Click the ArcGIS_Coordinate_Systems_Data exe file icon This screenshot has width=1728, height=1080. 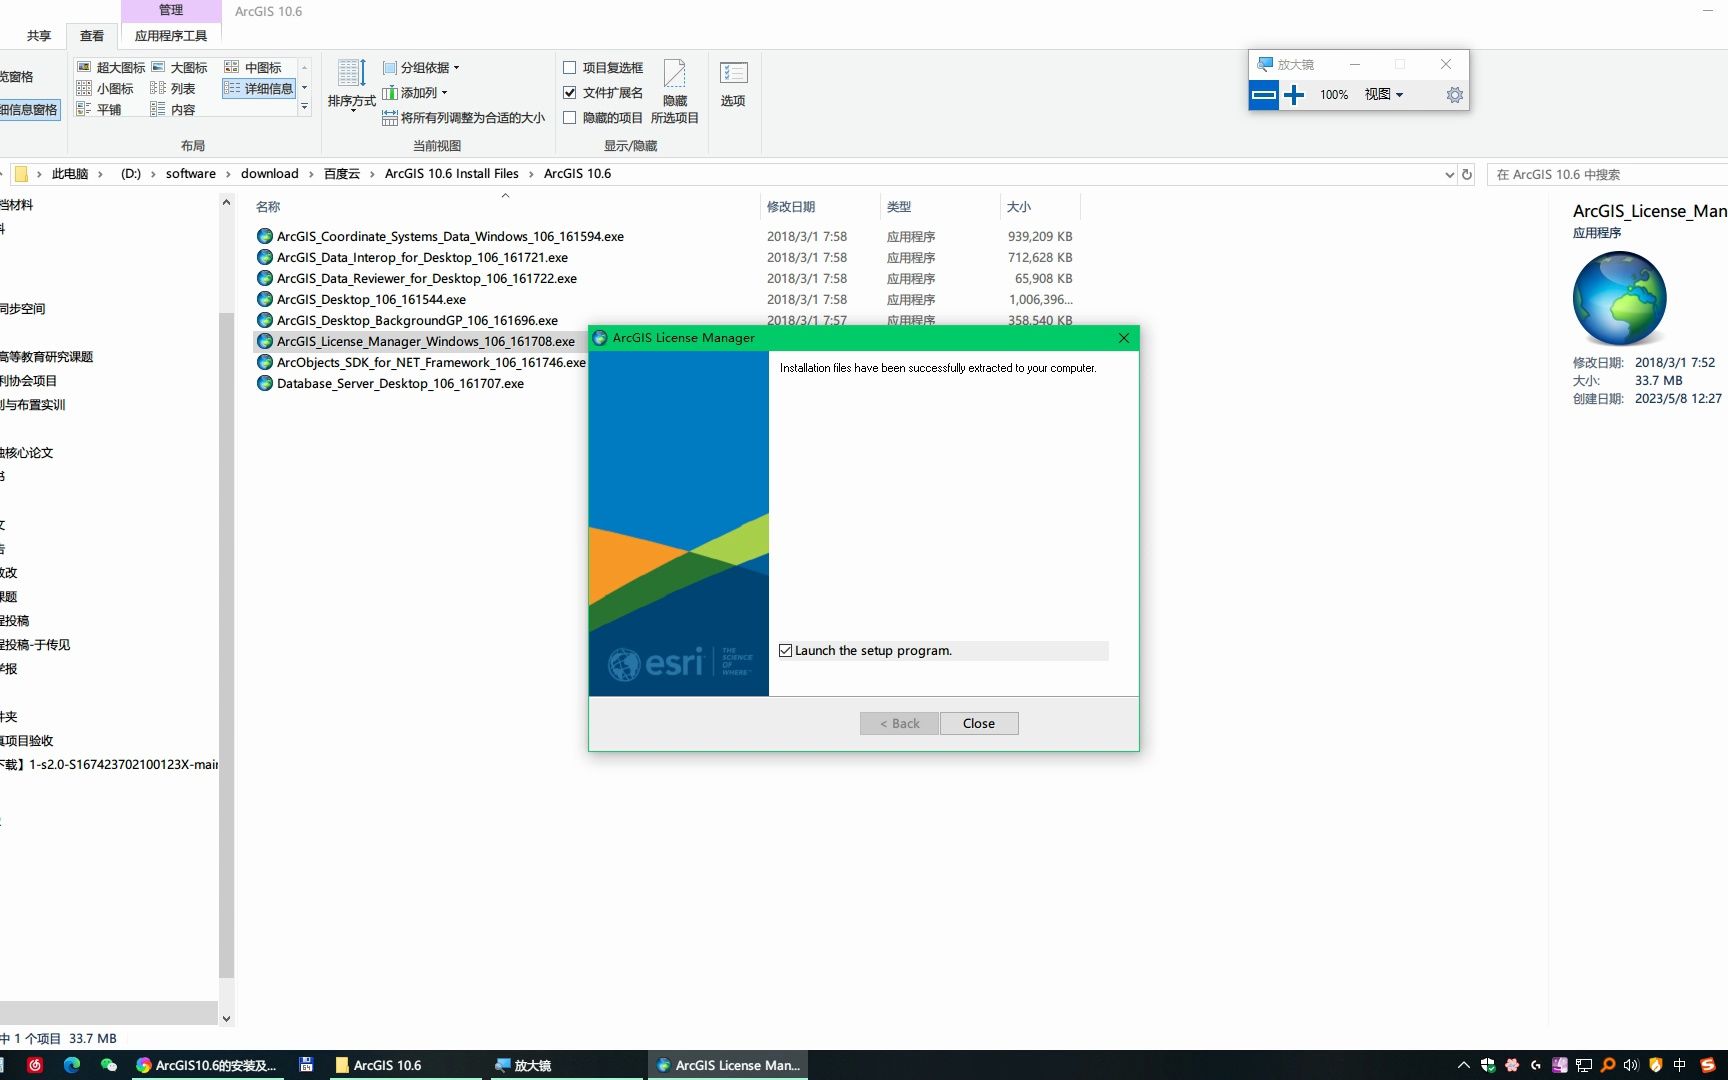(x=265, y=236)
